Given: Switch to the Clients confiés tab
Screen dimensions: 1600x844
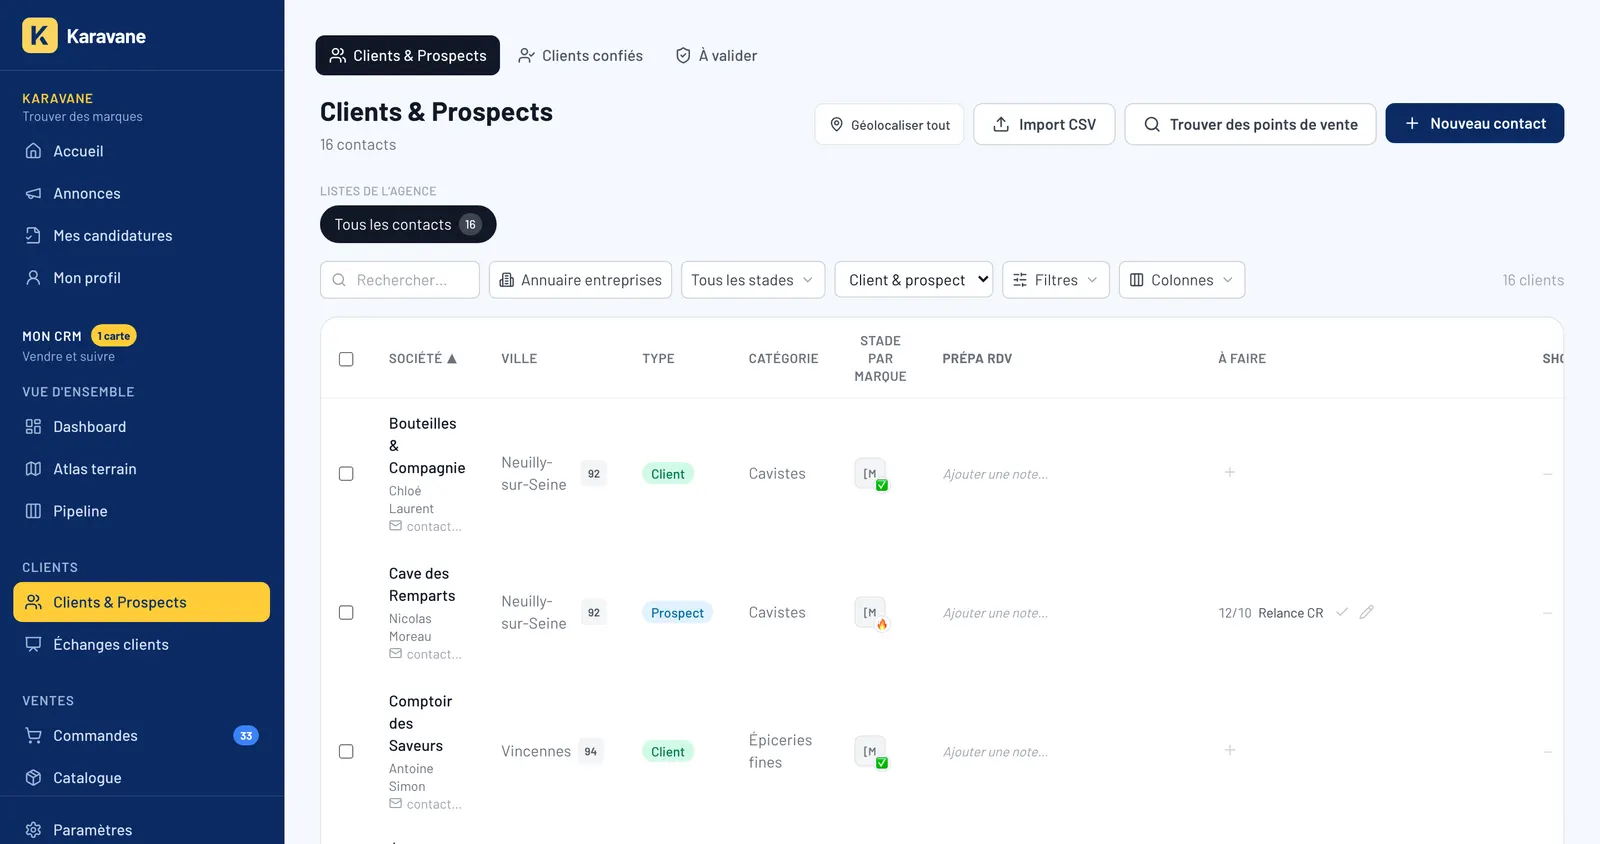Looking at the screenshot, I should (580, 56).
